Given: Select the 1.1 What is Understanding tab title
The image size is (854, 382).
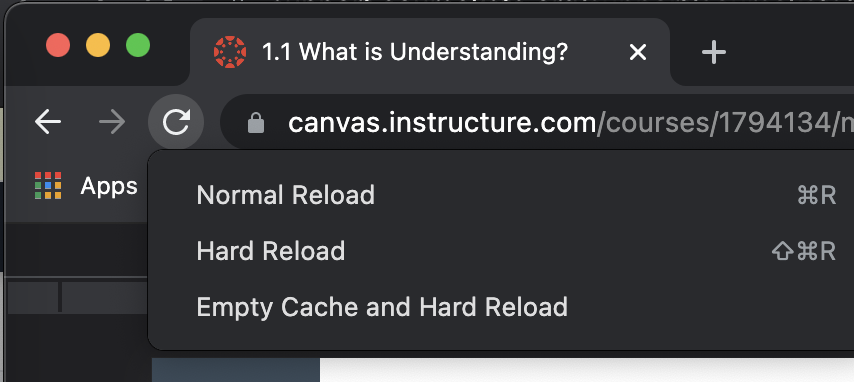Looking at the screenshot, I should [x=415, y=52].
